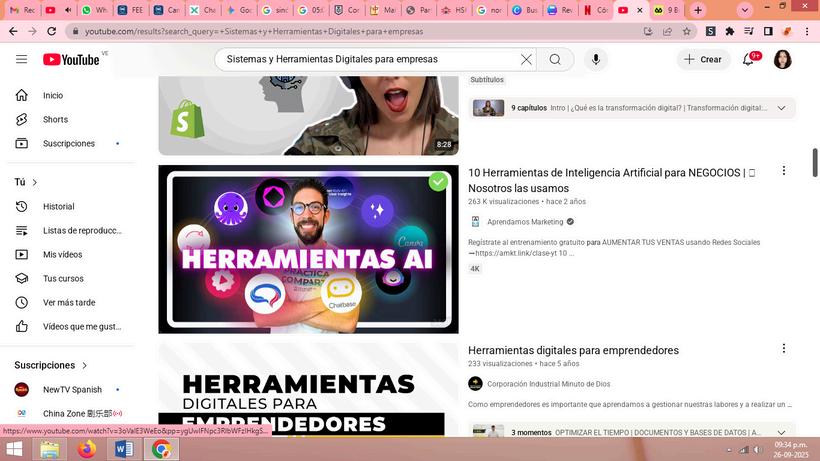Open the tab search dropdown arrow

tap(745, 10)
